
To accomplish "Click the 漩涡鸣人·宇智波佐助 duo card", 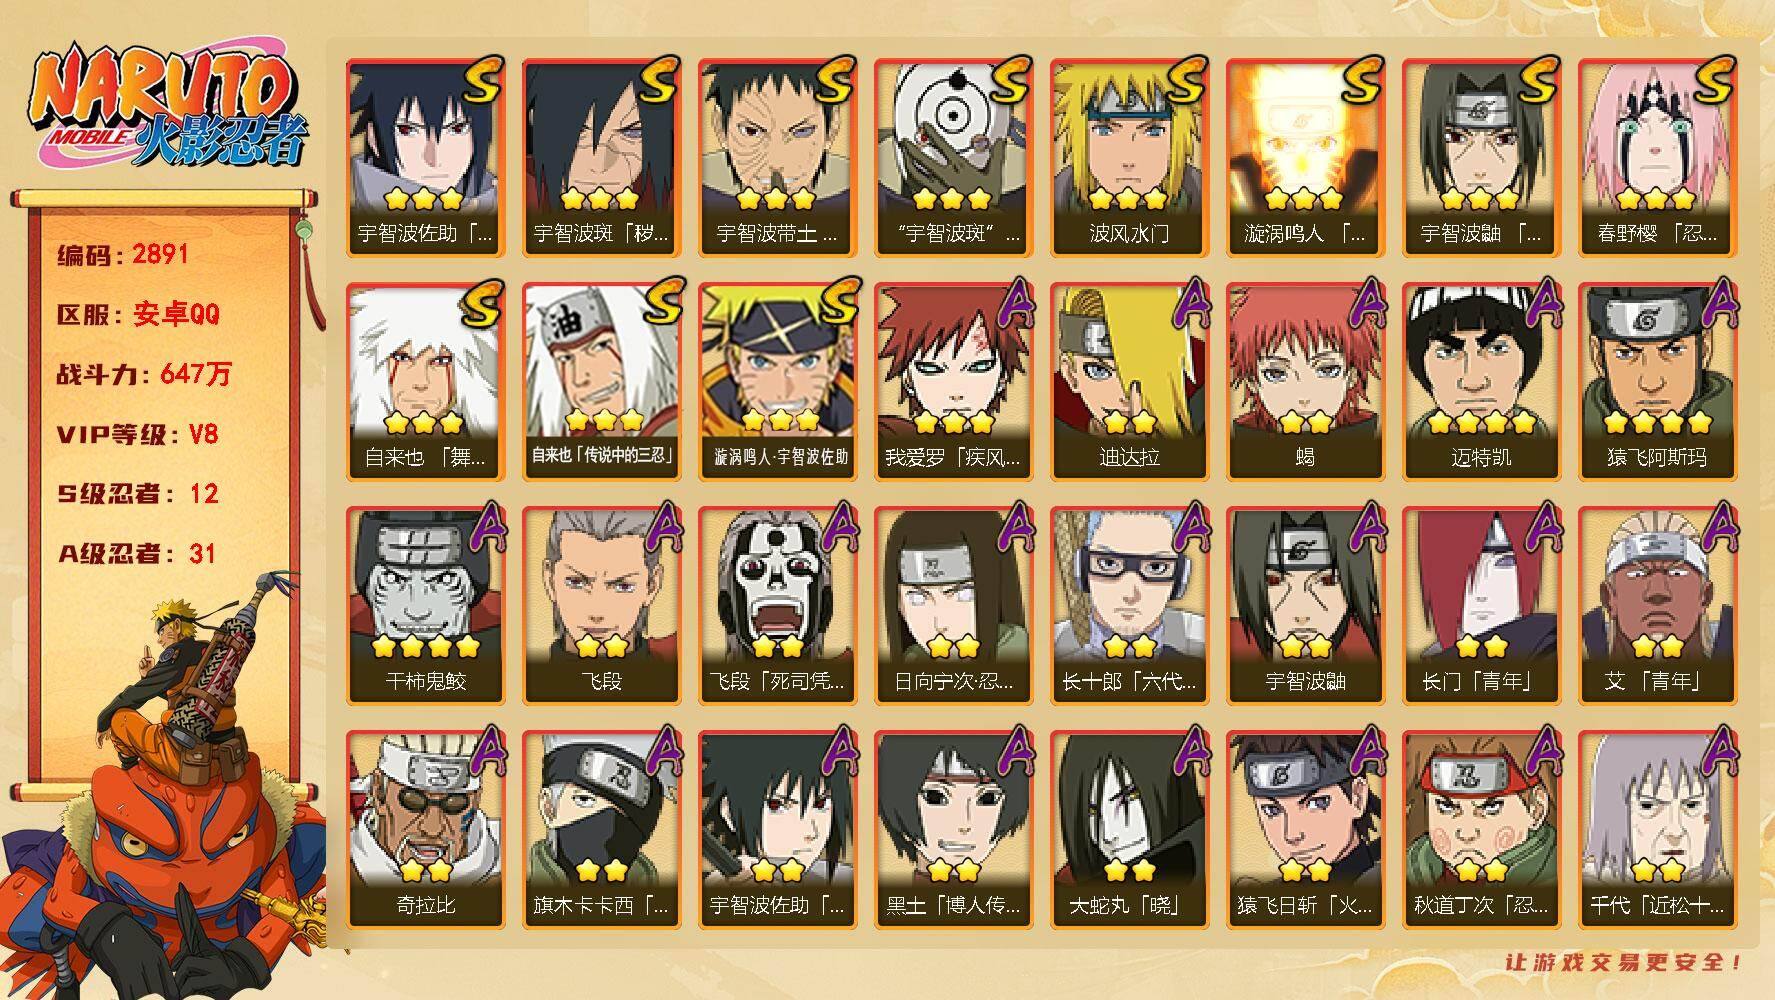I will tap(777, 382).
